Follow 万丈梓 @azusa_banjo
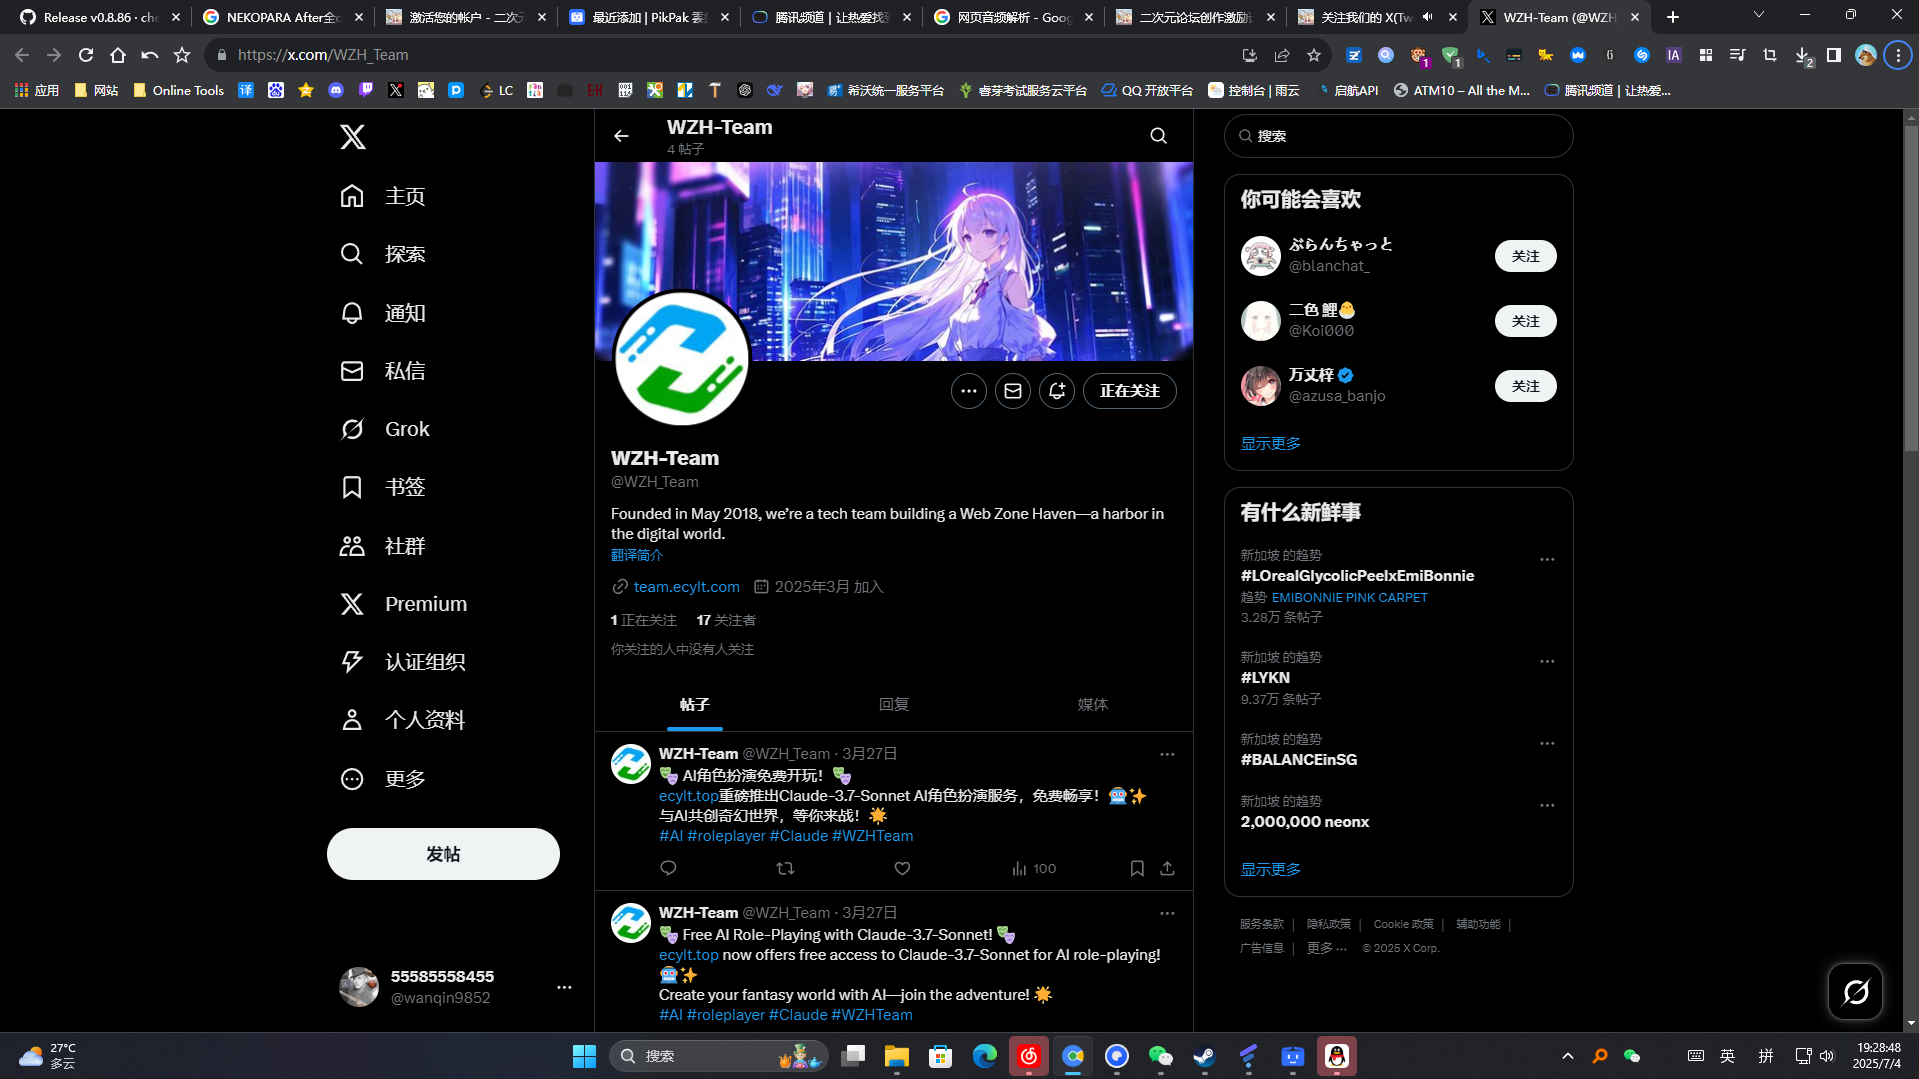 1525,386
